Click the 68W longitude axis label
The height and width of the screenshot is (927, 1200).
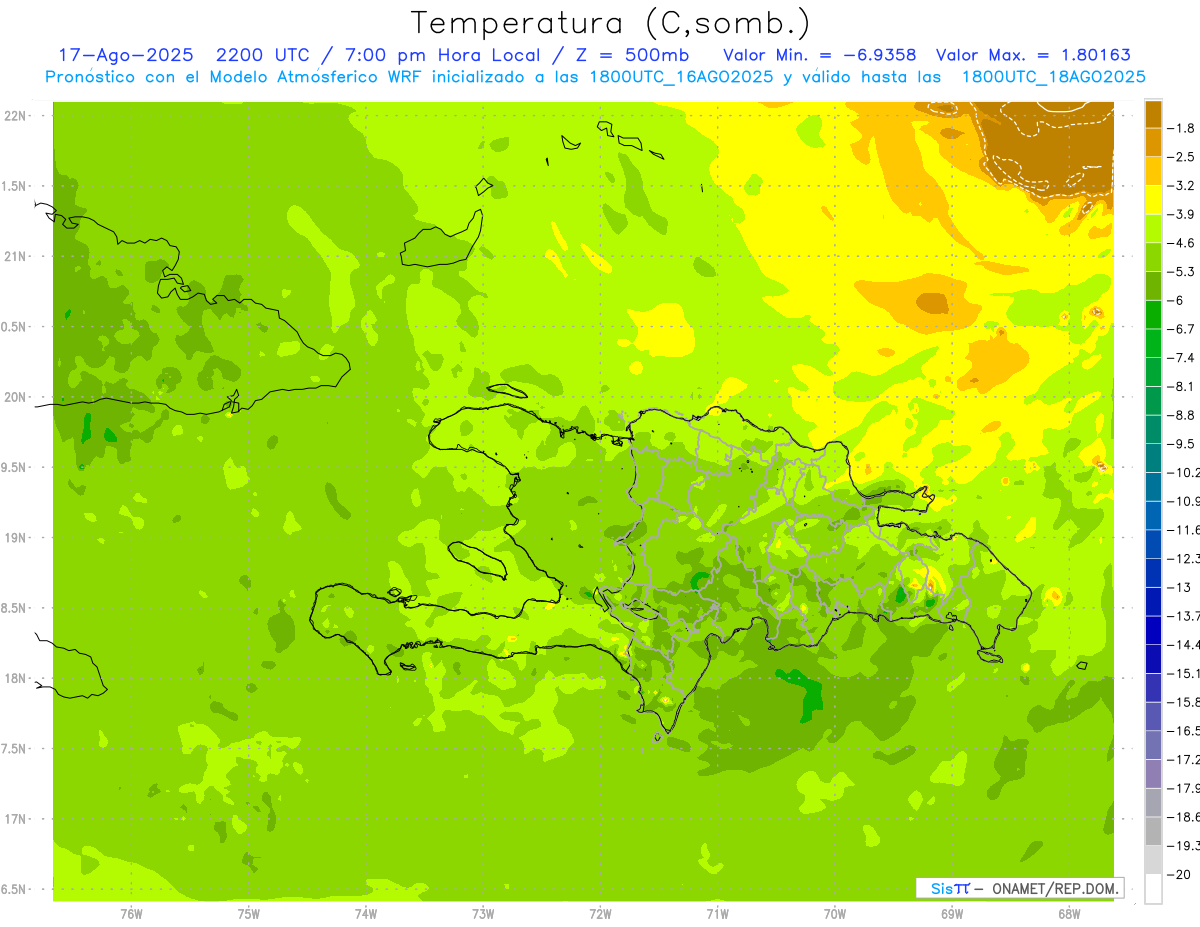pos(1069,913)
